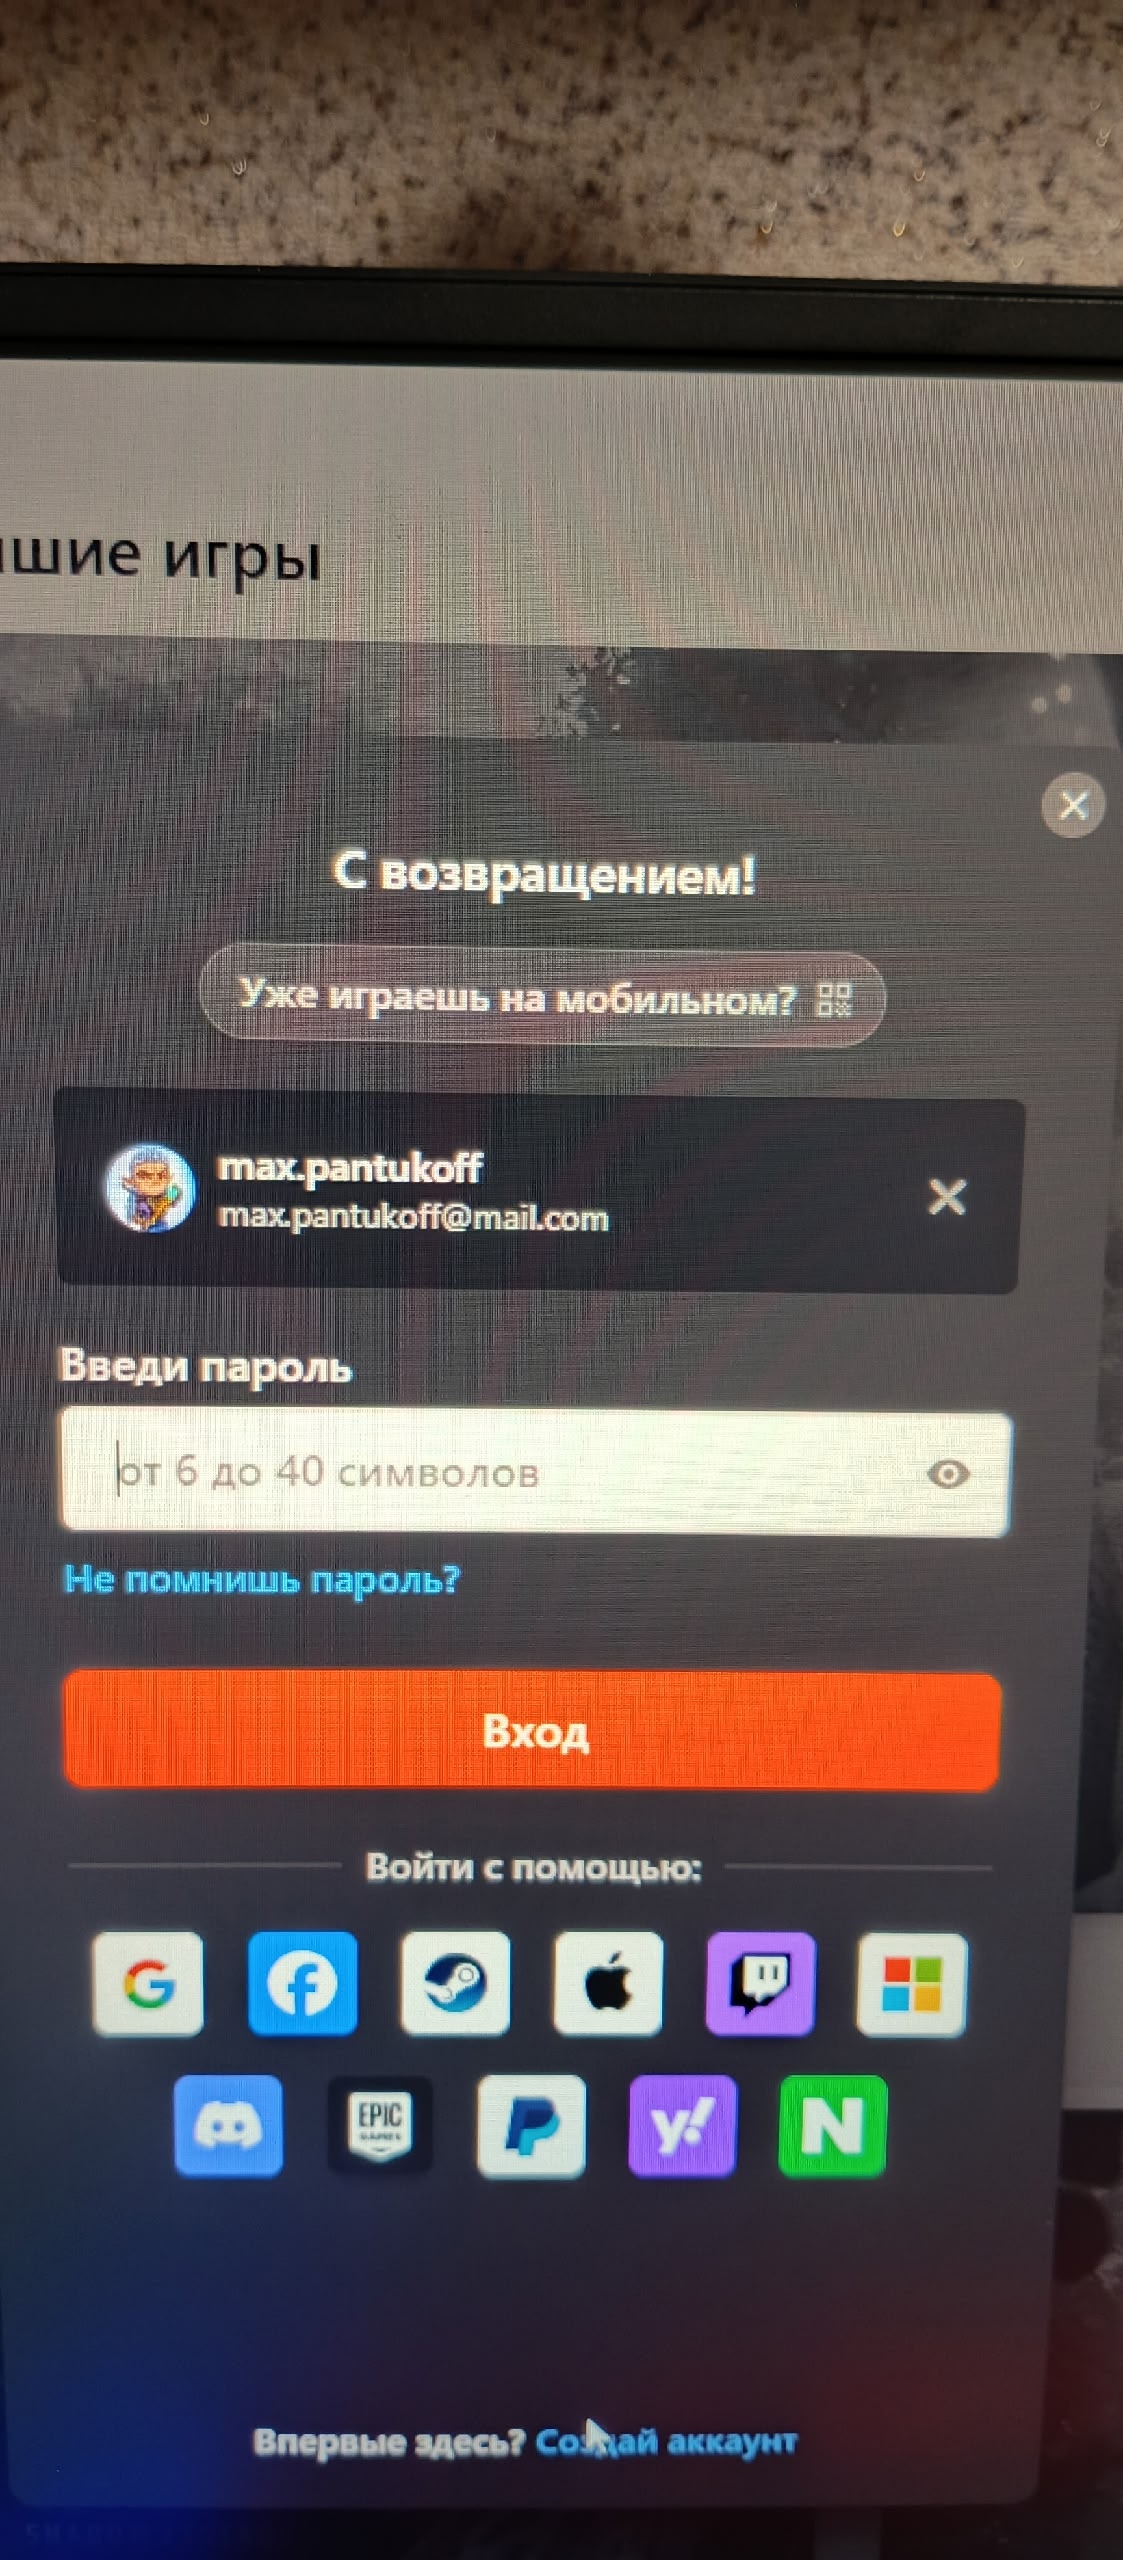Toggle password visibility eye icon
The image size is (1123, 2560).
[x=948, y=1473]
